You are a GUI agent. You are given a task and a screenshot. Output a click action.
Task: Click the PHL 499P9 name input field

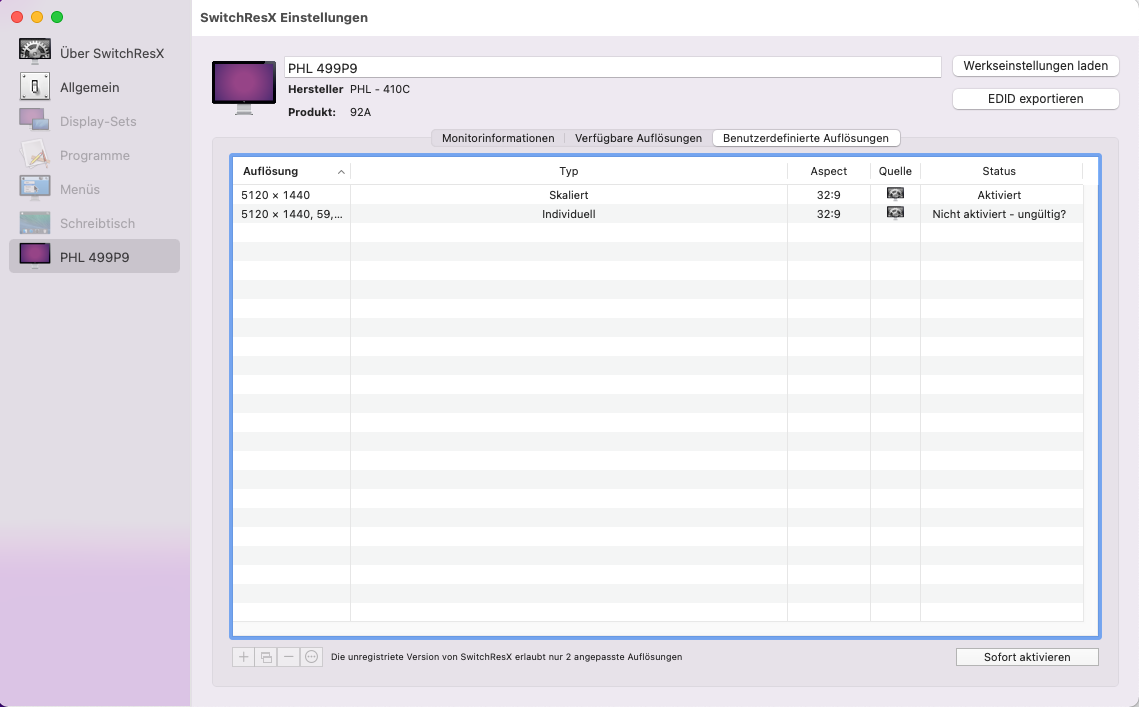tap(612, 68)
